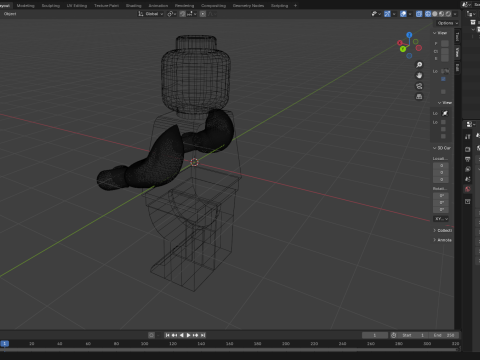
Task: Switch to Rendering workspace tab
Action: coord(184,5)
